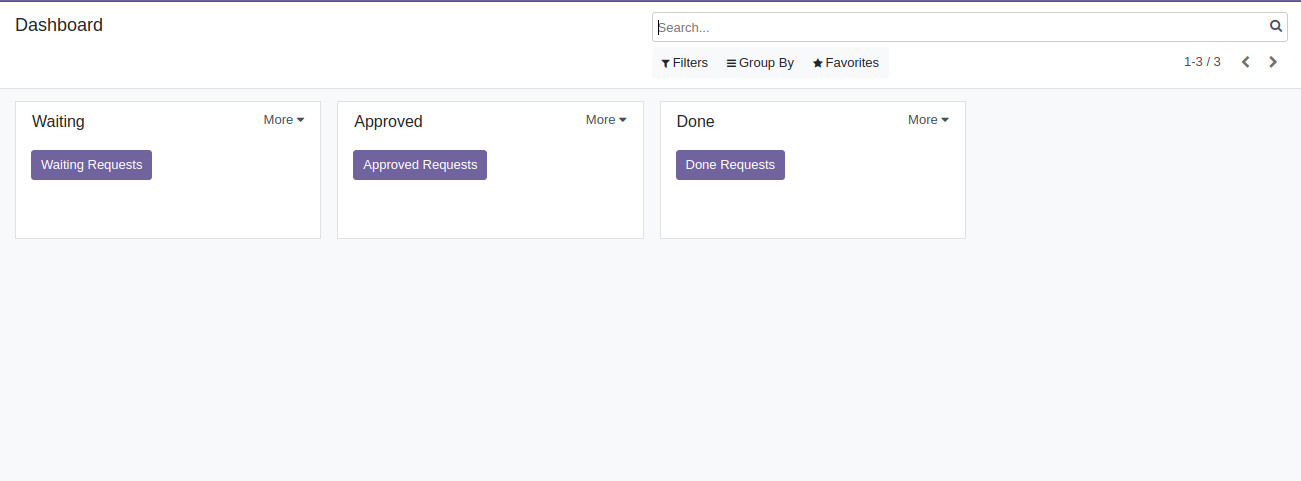The image size is (1301, 481).
Task: Click the Waiting Requests button
Action: pyautogui.click(x=91, y=165)
